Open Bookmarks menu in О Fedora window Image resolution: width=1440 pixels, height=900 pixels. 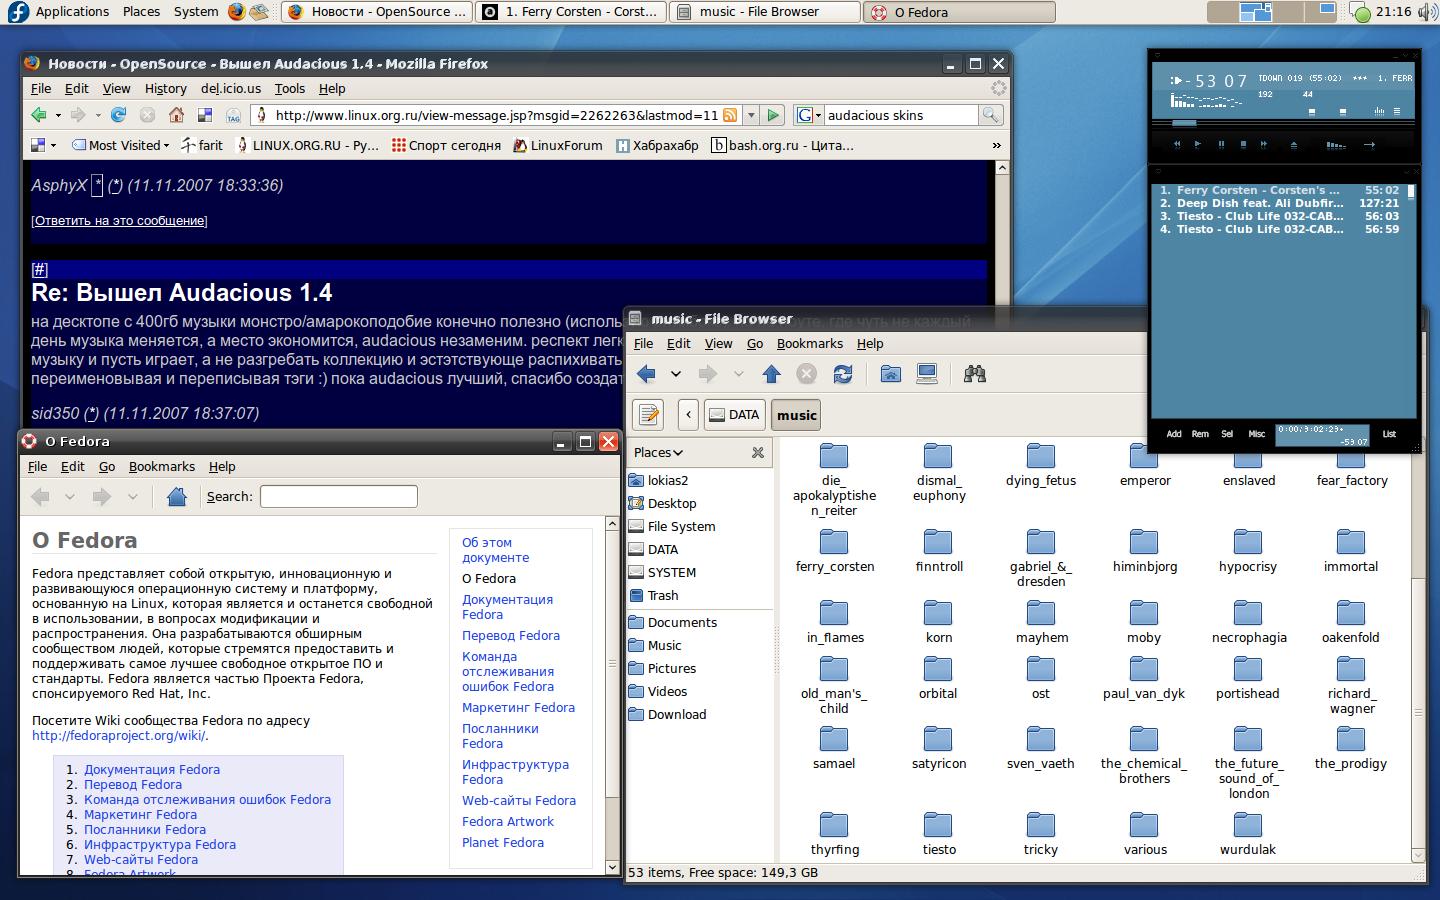click(162, 467)
